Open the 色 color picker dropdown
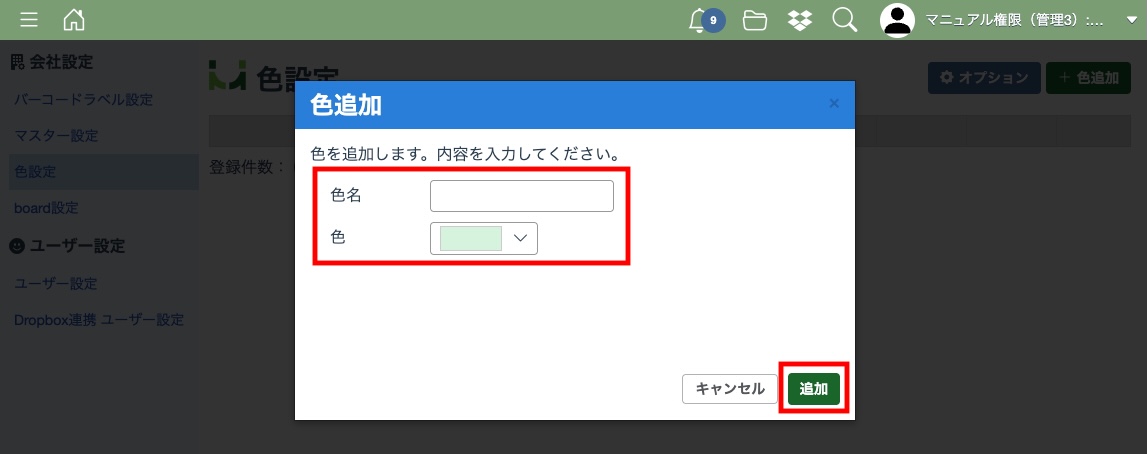Viewport: 1147px width, 454px height. coord(519,238)
